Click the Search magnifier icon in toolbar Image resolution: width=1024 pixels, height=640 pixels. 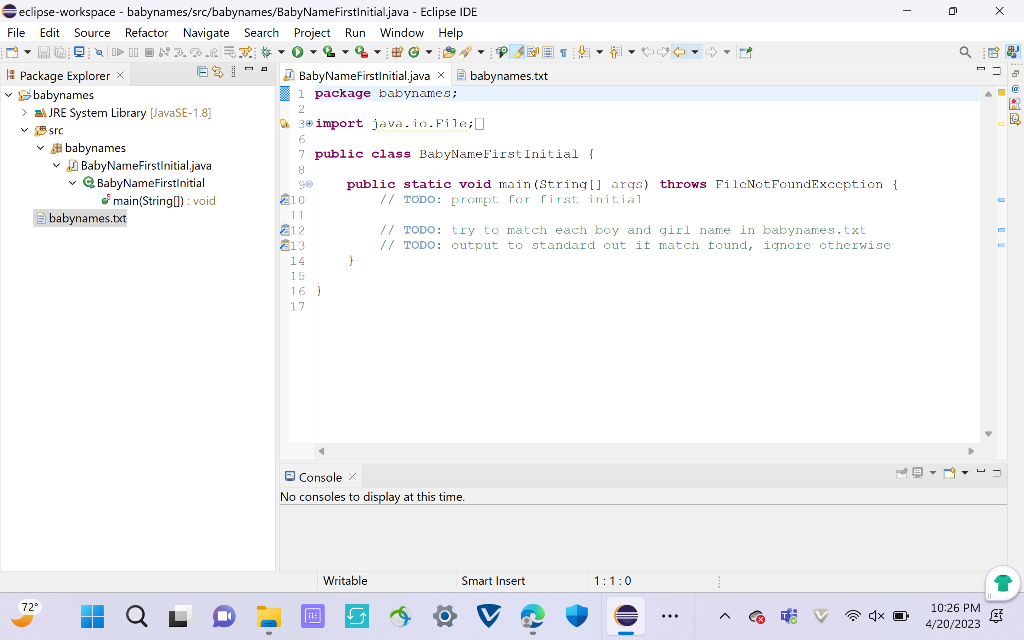coord(965,52)
